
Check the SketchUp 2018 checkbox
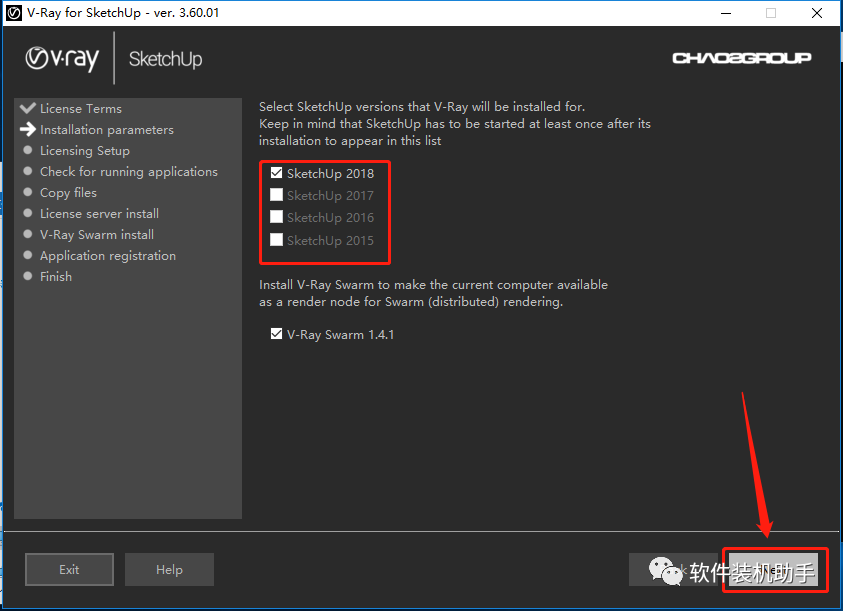(x=276, y=173)
